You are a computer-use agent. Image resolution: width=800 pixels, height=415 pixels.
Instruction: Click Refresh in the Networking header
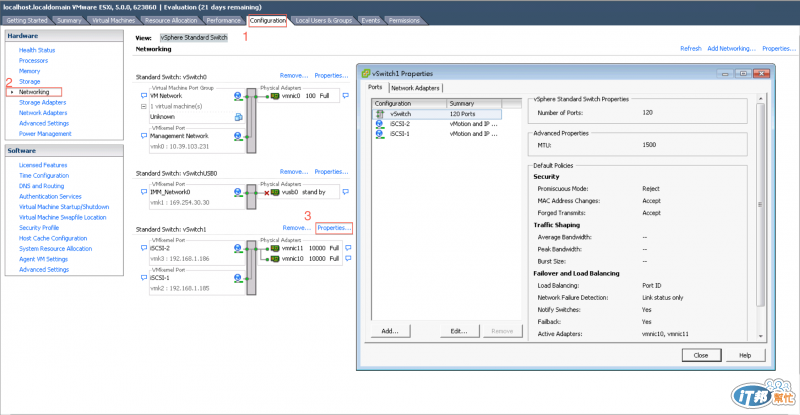(691, 48)
